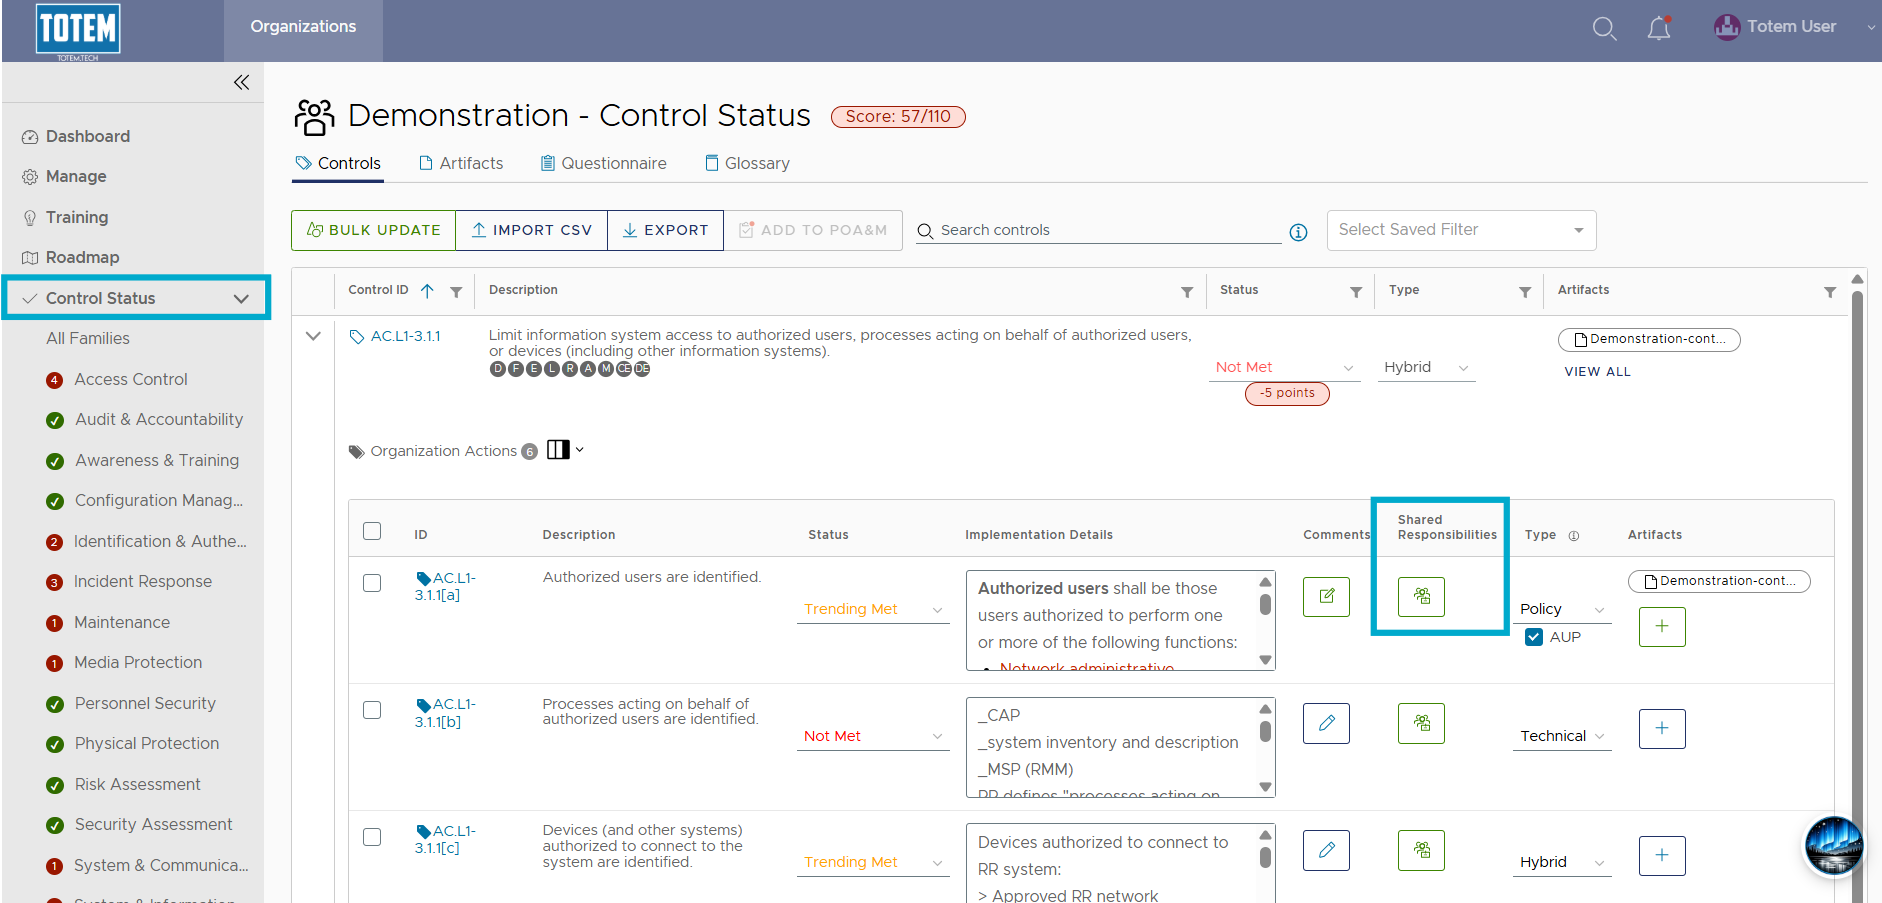The width and height of the screenshot is (1882, 903).
Task: Click the EXPORT button
Action: coord(666,230)
